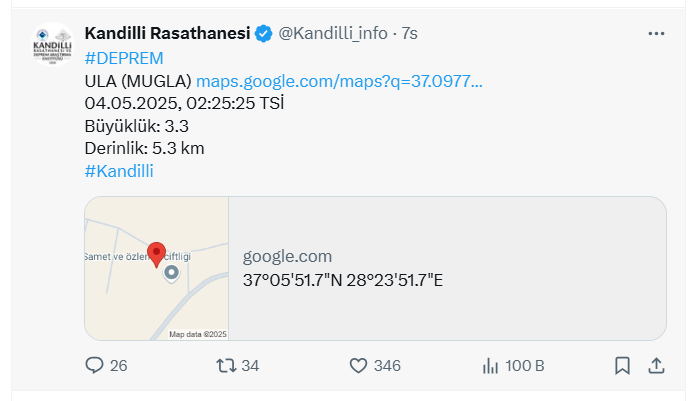Open the map preview thumbnail

(x=157, y=268)
